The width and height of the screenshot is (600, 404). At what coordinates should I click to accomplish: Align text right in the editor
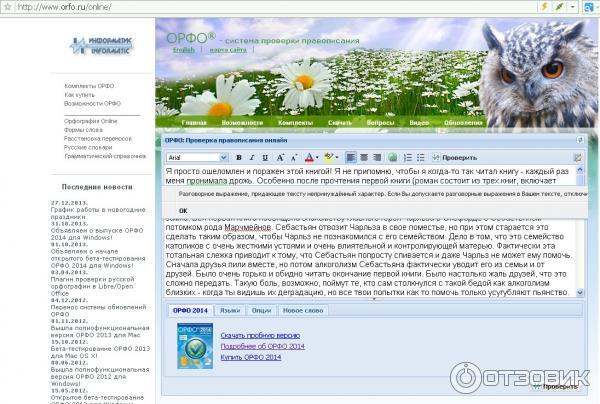coord(377,157)
